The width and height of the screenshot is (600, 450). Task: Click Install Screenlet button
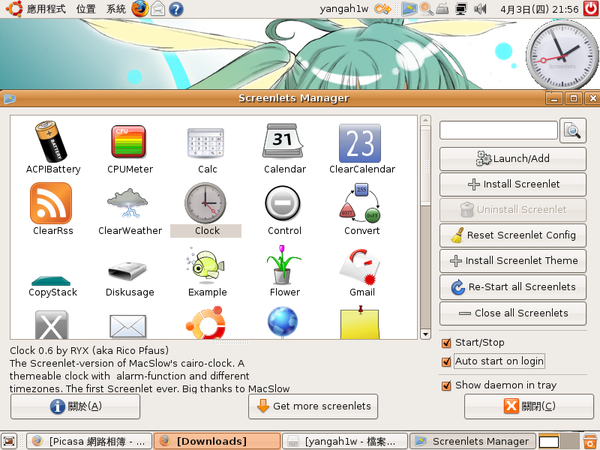[513, 184]
